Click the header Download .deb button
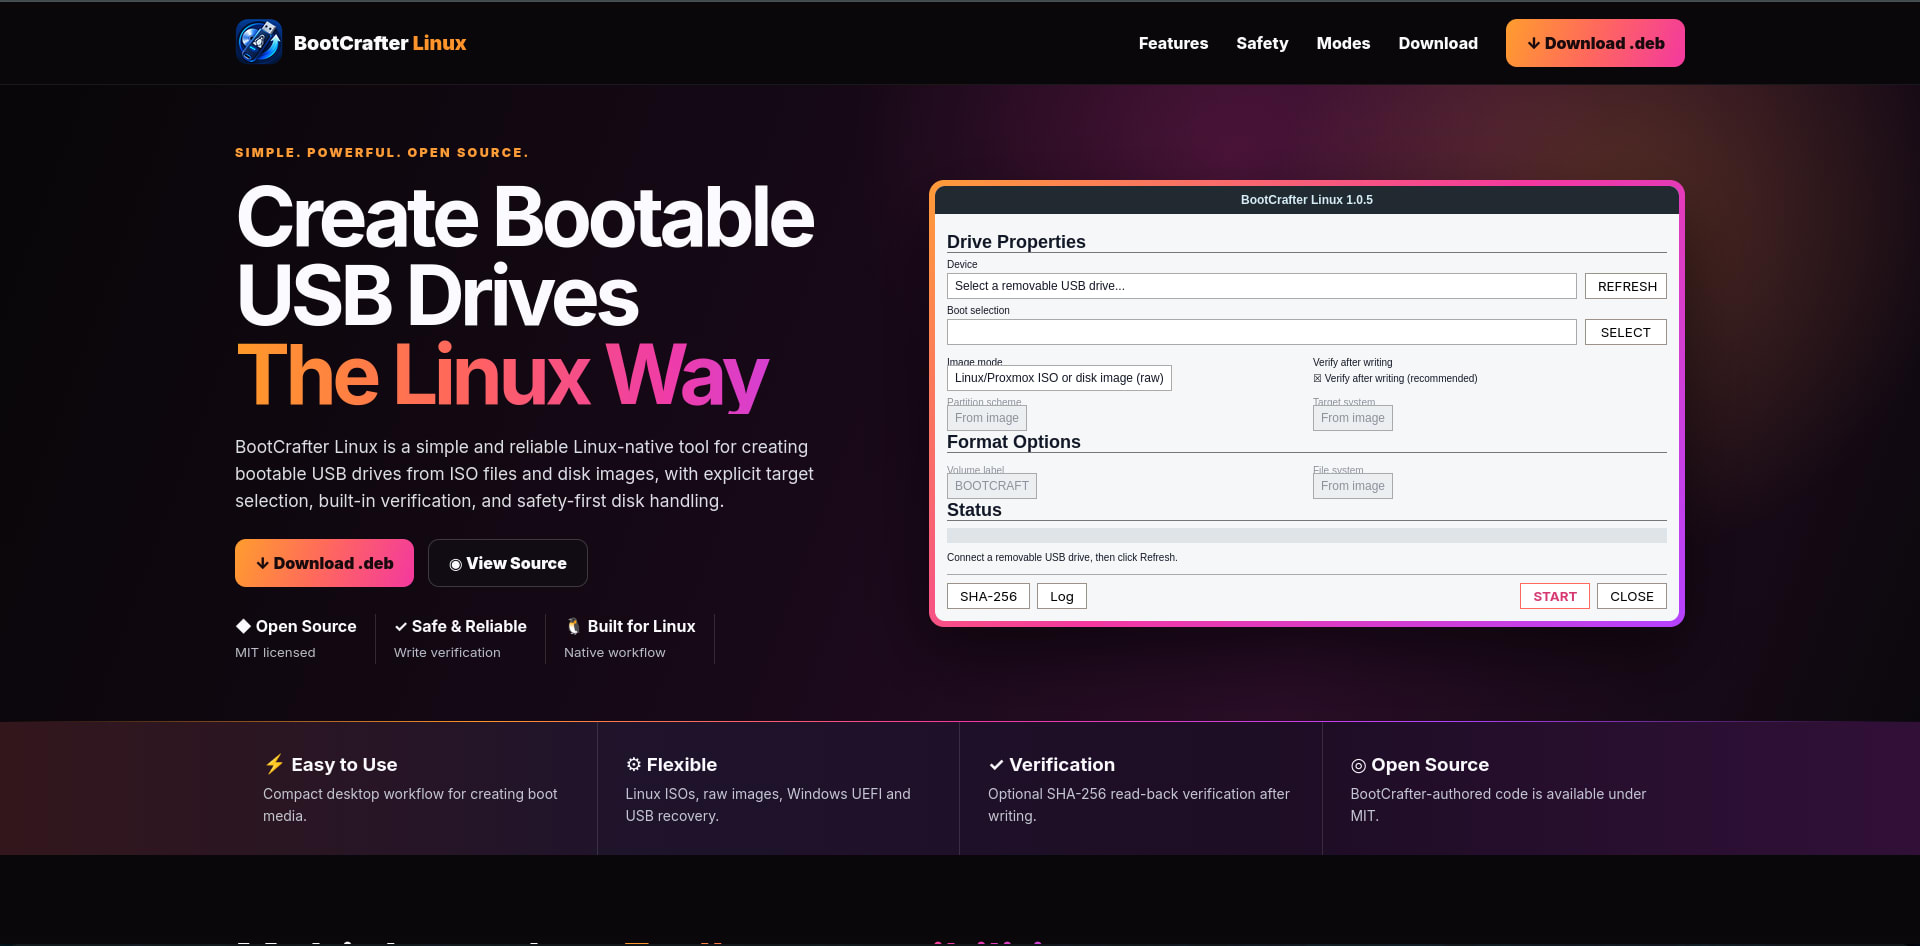1920x946 pixels. [1595, 43]
